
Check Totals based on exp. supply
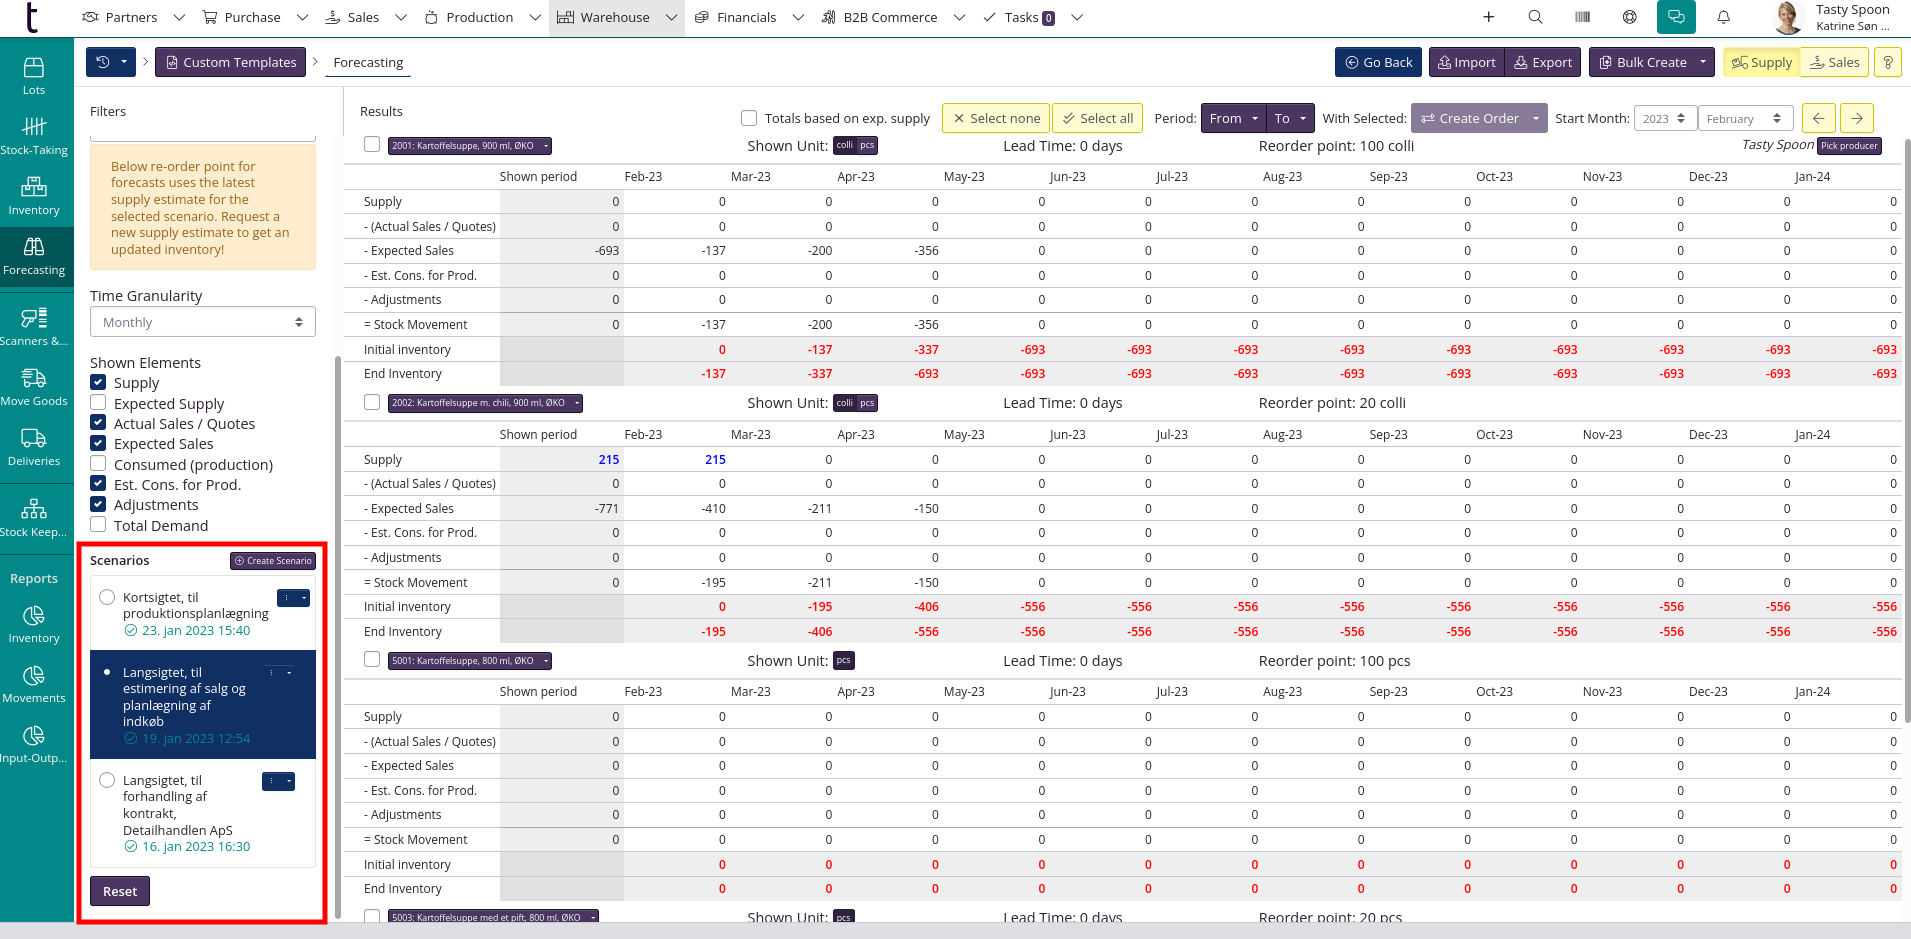pos(748,118)
